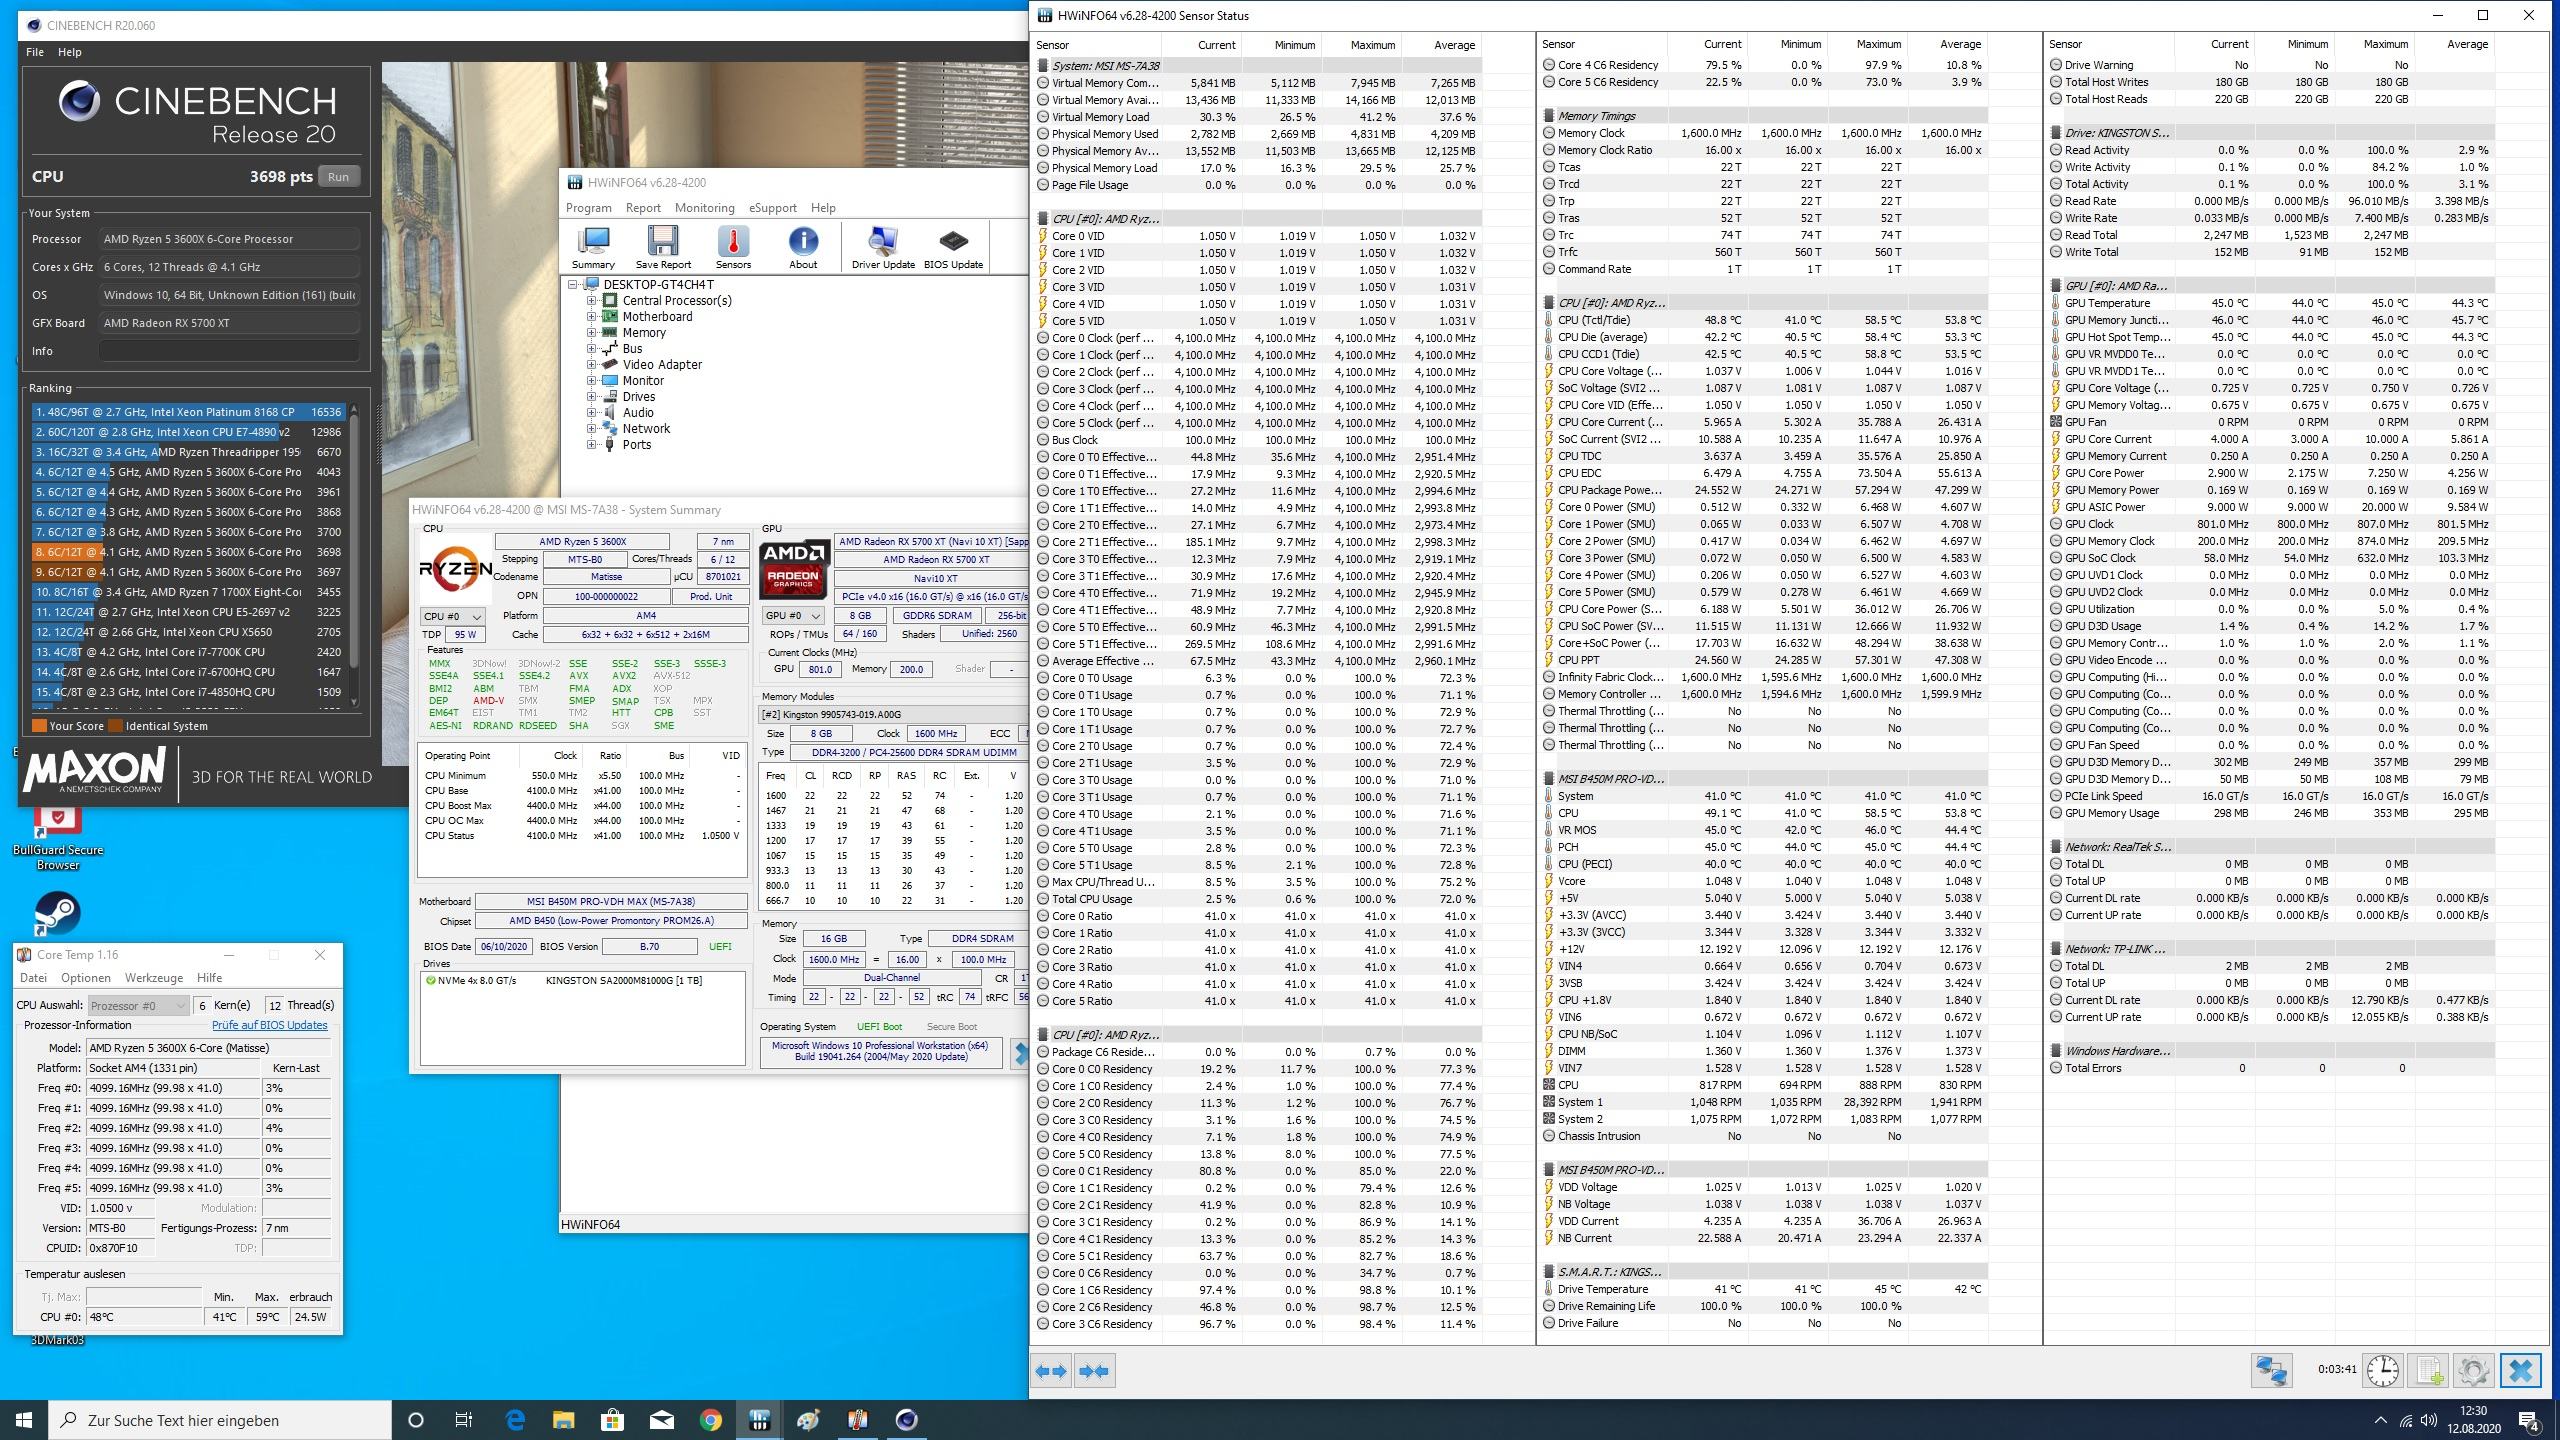Open Task View on taskbar
Viewport: 2560px width, 1440px height.
coord(464,1420)
